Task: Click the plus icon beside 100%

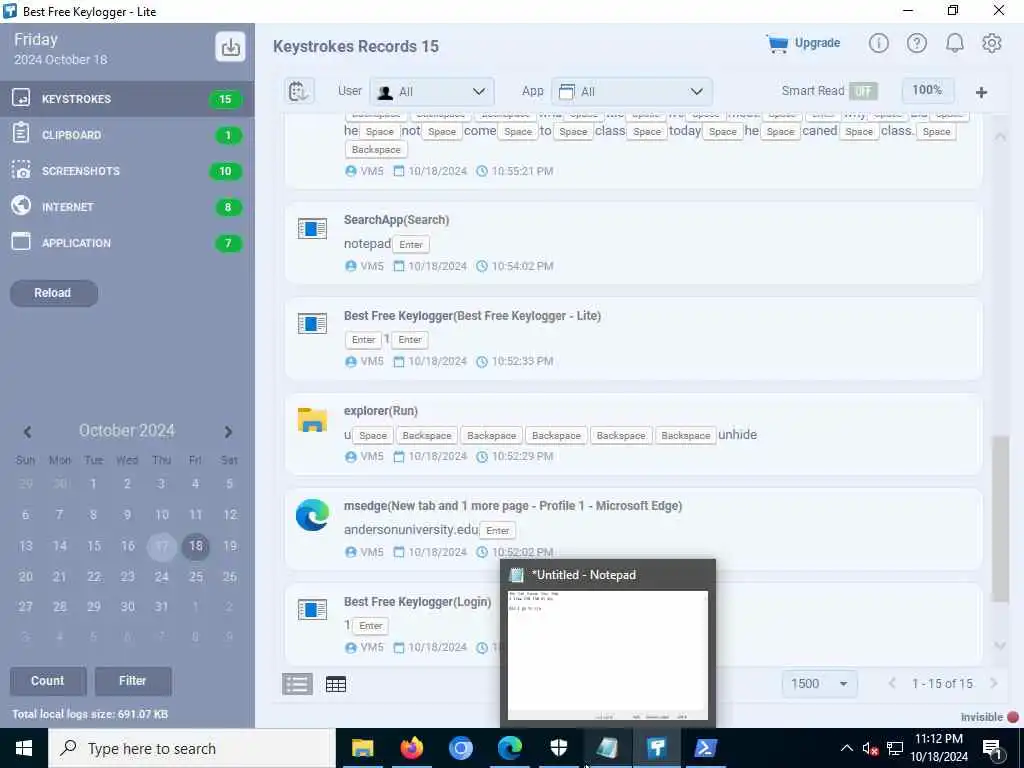Action: coord(981,92)
